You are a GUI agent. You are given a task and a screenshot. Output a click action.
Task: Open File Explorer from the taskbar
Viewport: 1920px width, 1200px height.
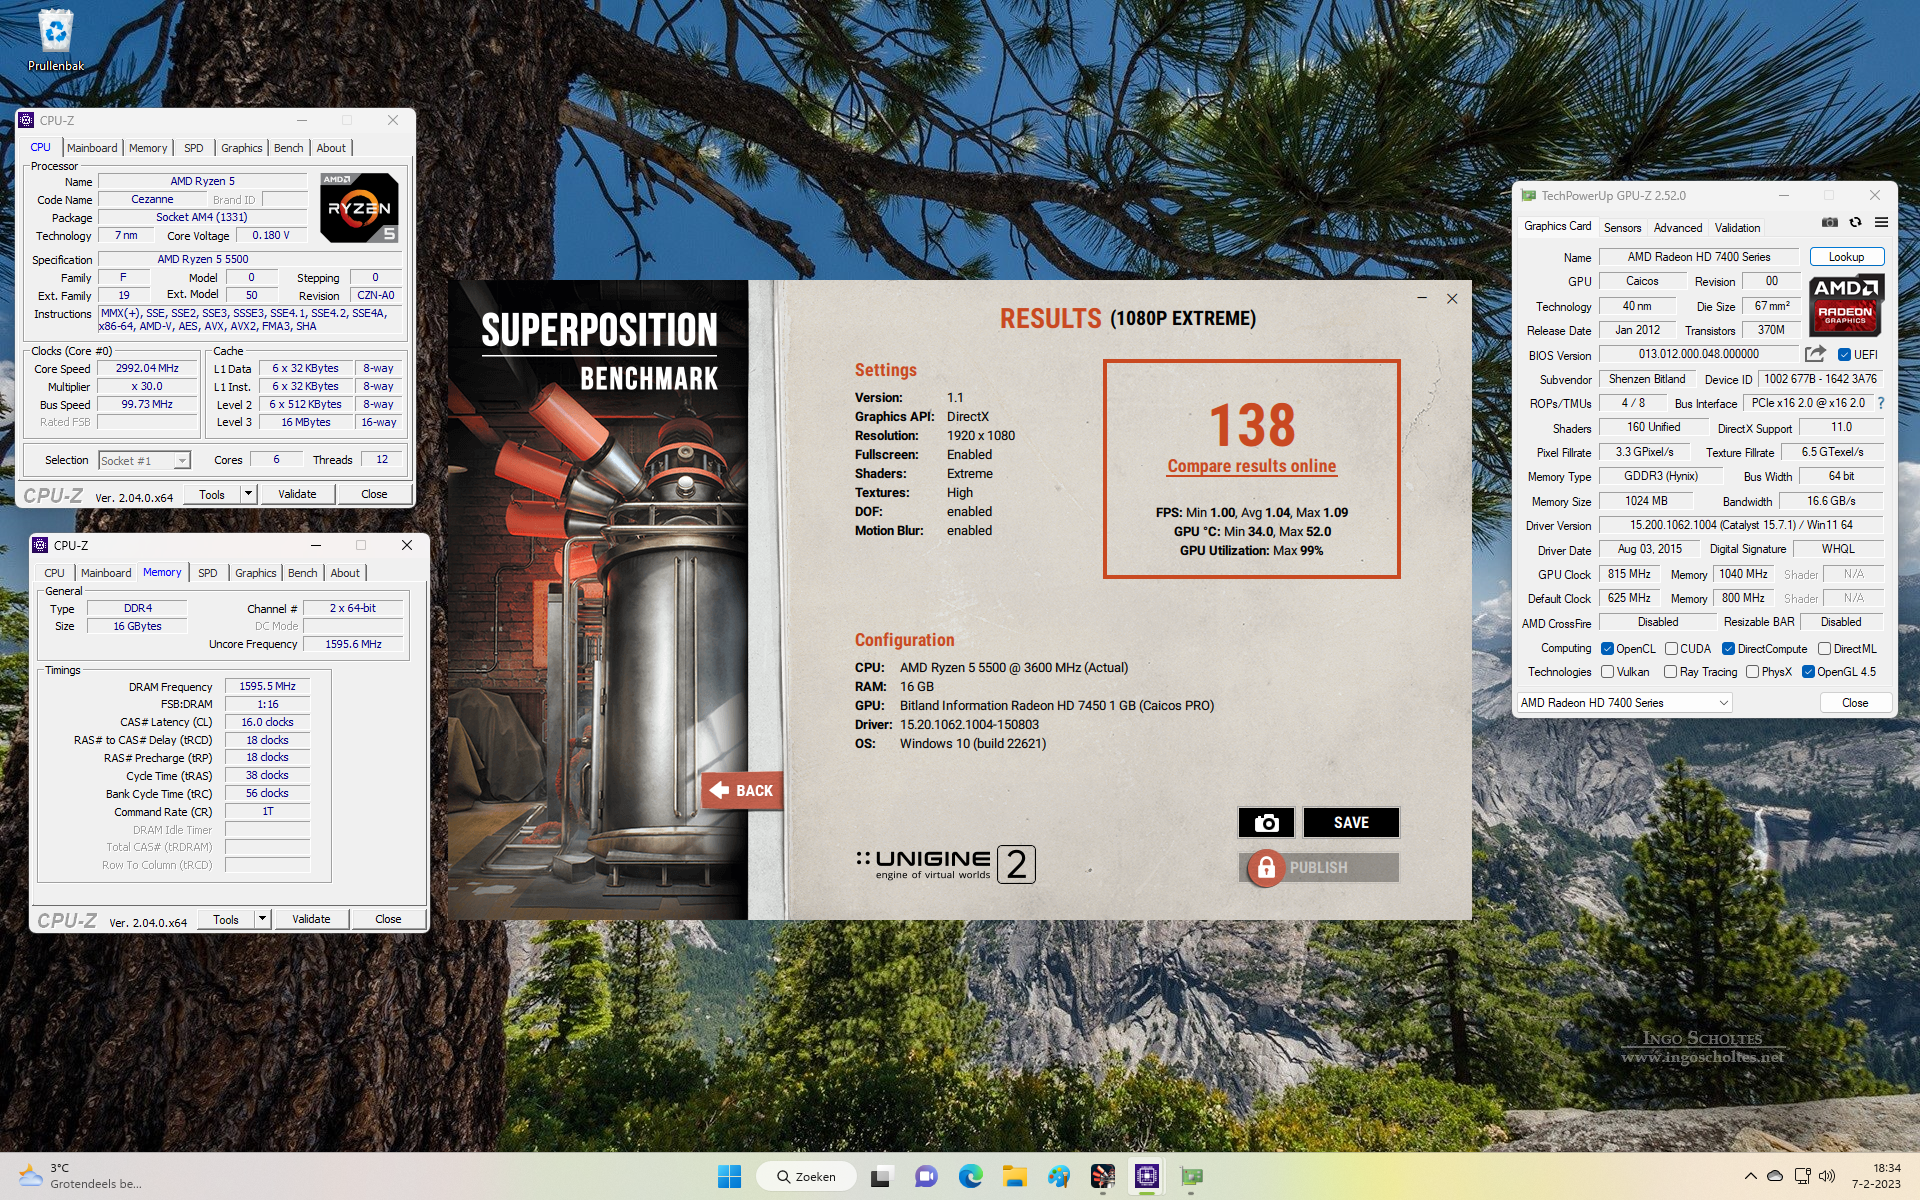[1015, 1177]
